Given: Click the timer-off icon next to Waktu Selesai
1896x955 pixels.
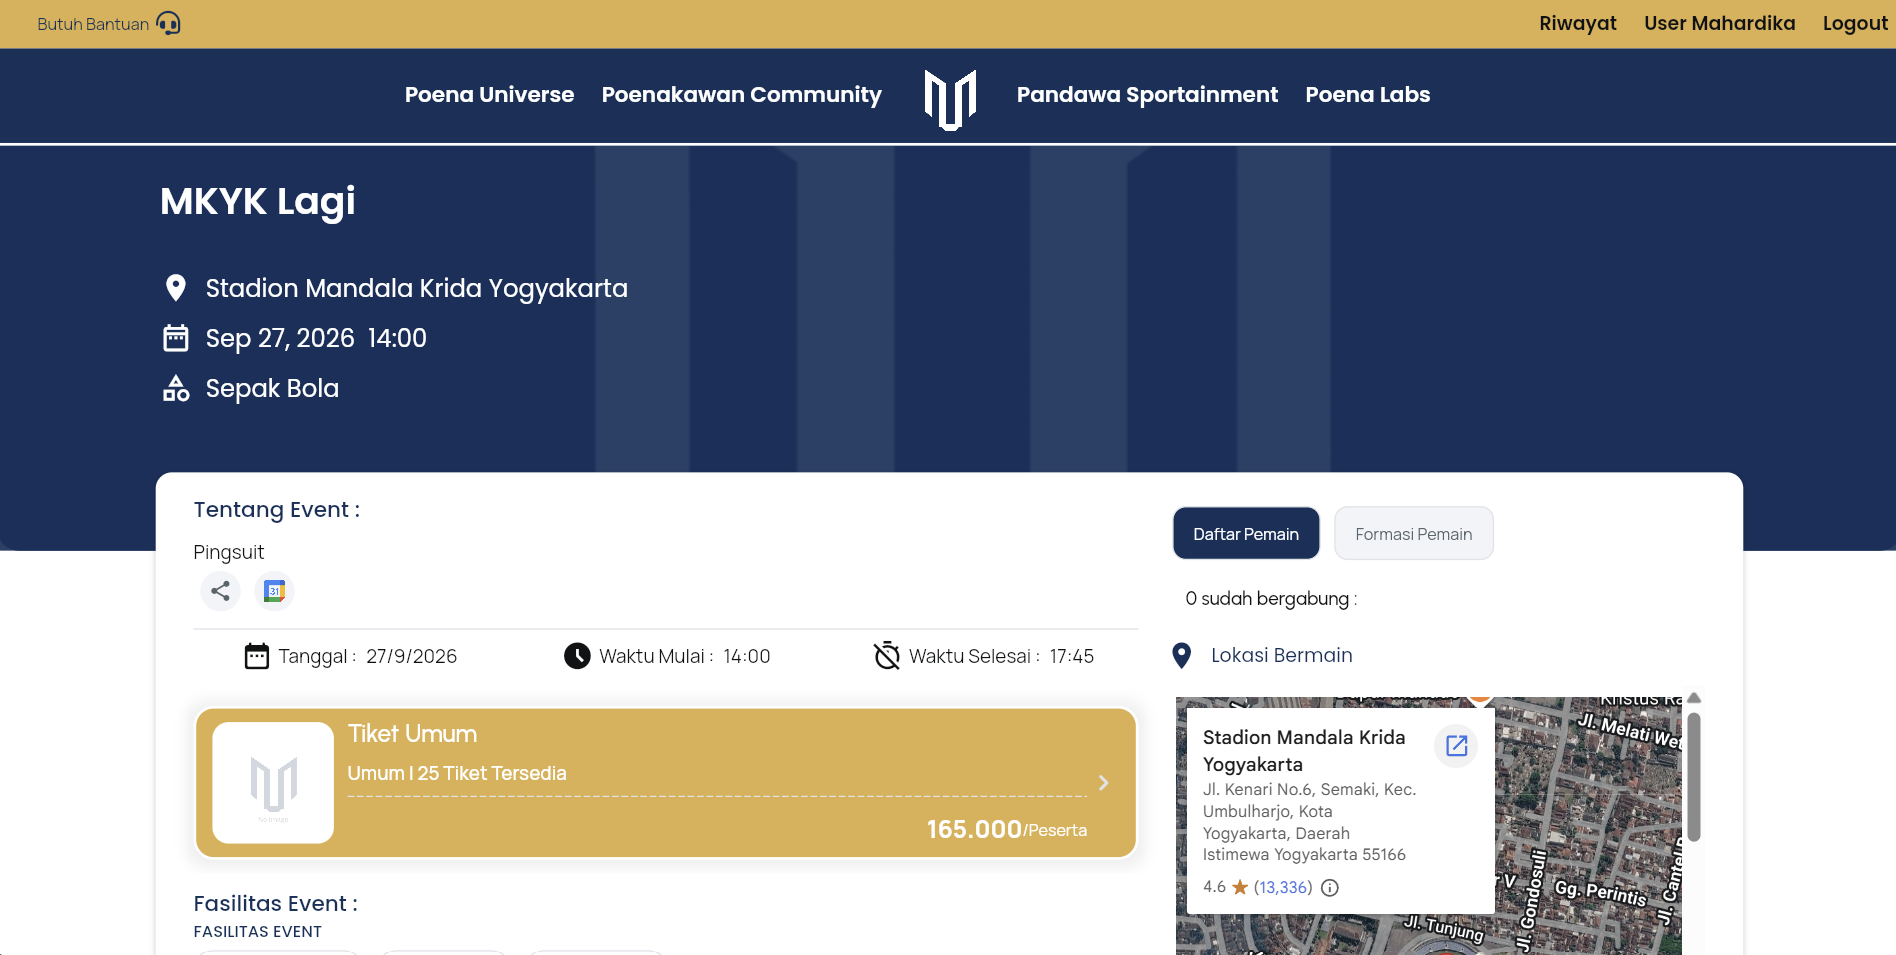Looking at the screenshot, I should coord(887,655).
